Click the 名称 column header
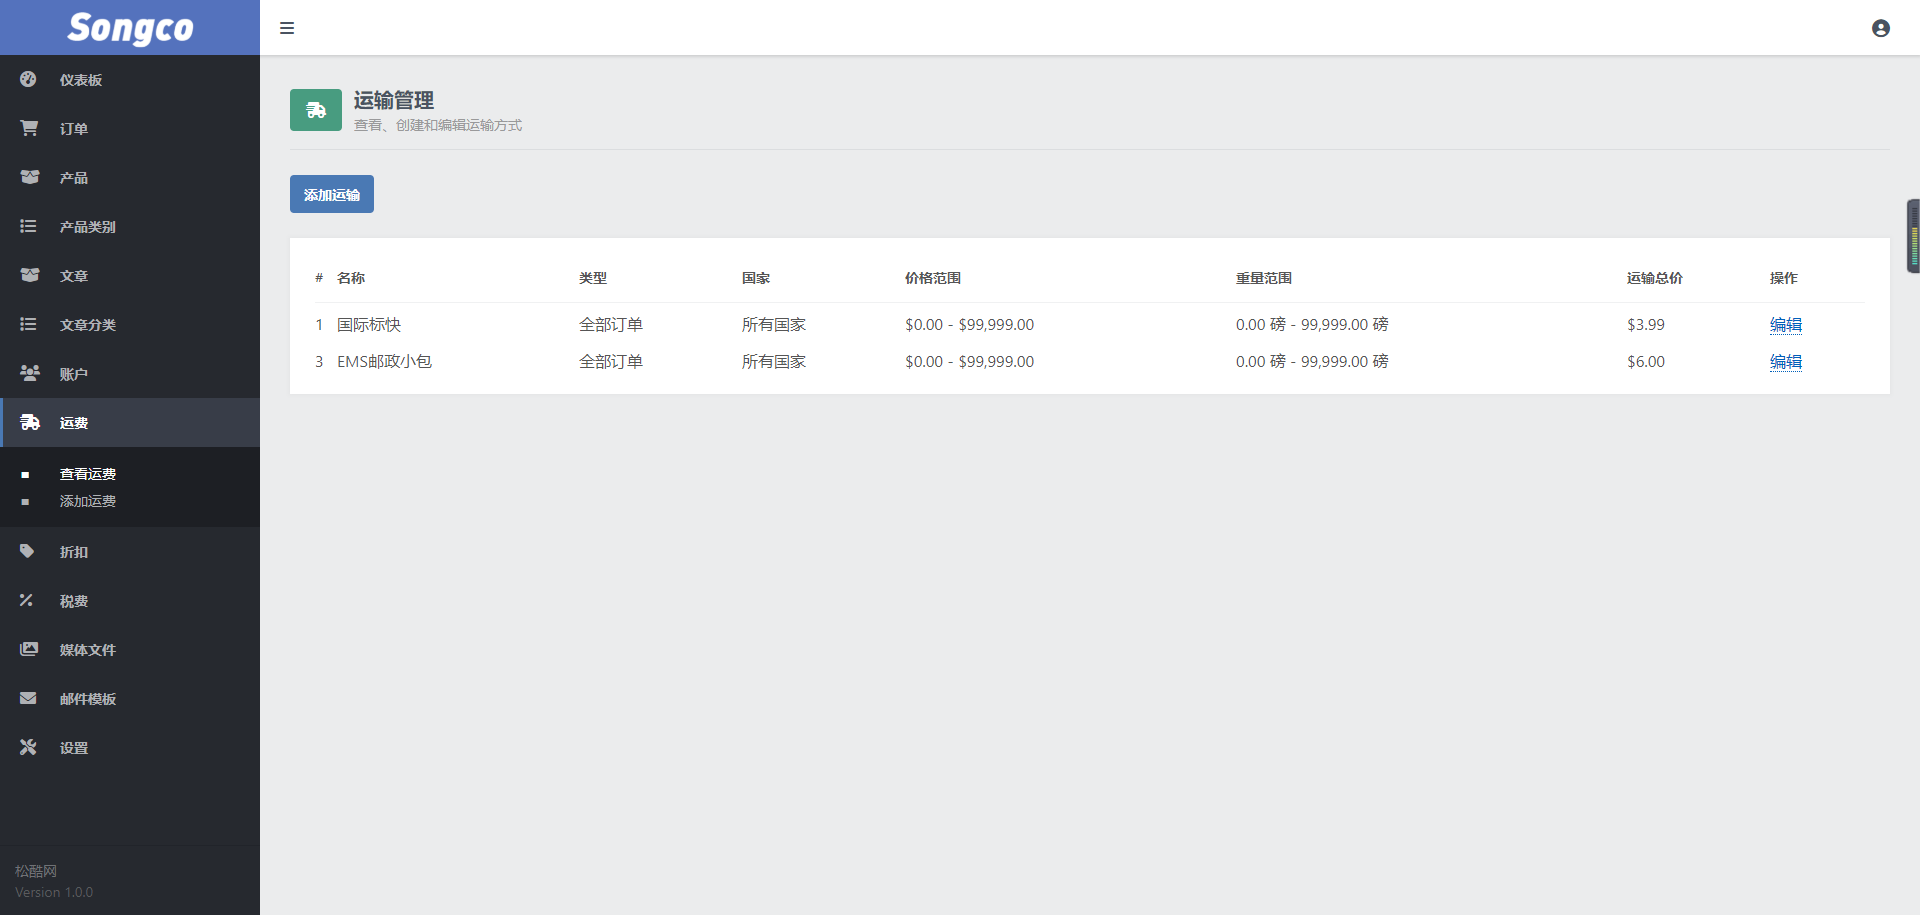1920x915 pixels. click(x=351, y=278)
